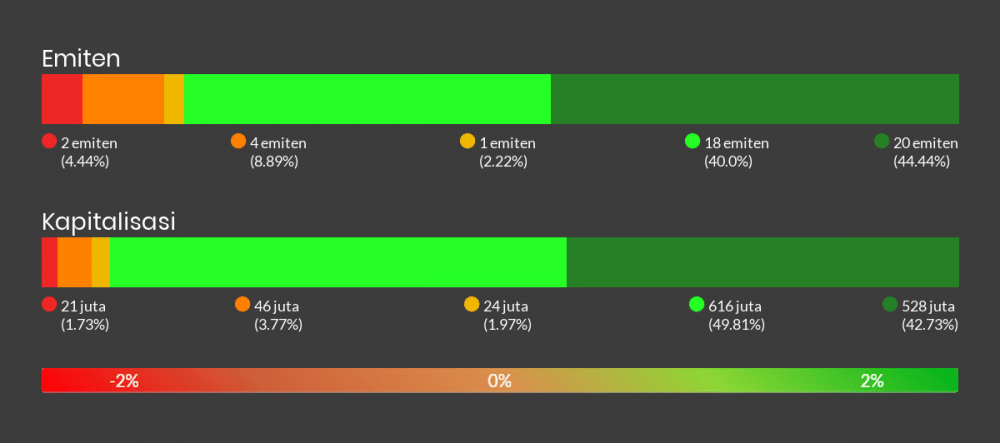This screenshot has height=443, width=1000.
Task: Click the red dot beside 2 emiten
Action: point(49,141)
